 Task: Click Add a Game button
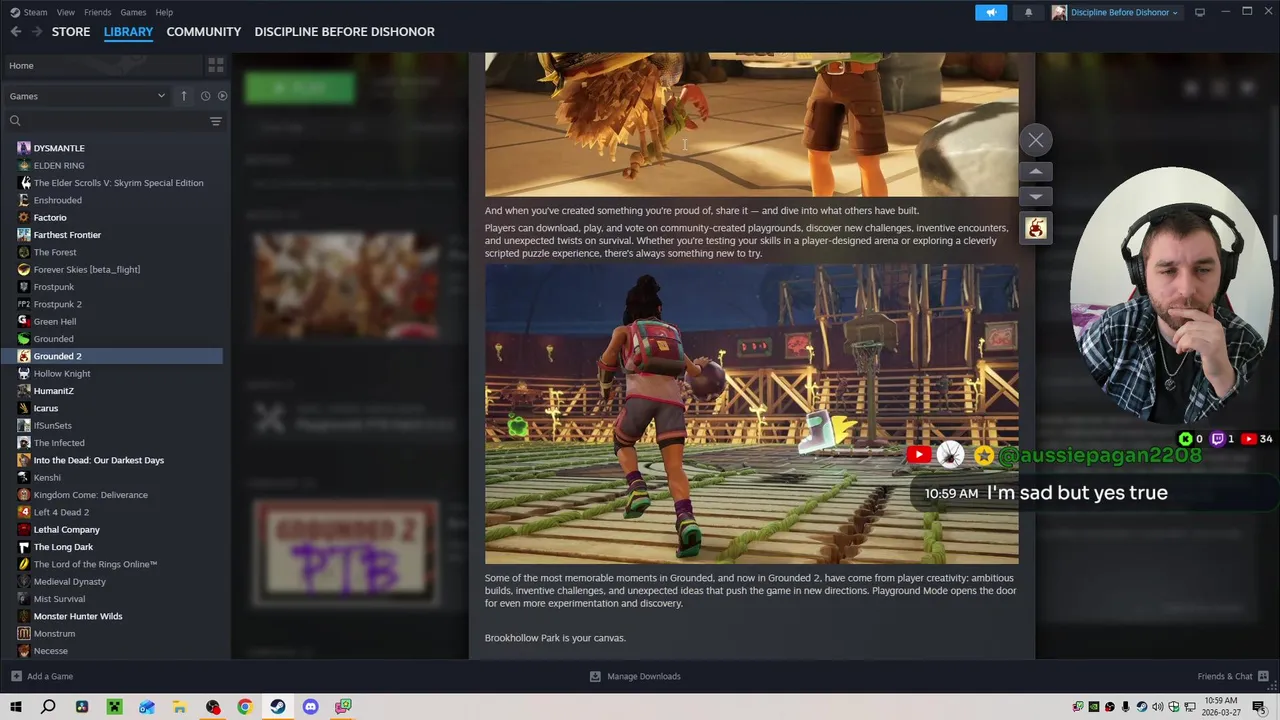click(42, 677)
